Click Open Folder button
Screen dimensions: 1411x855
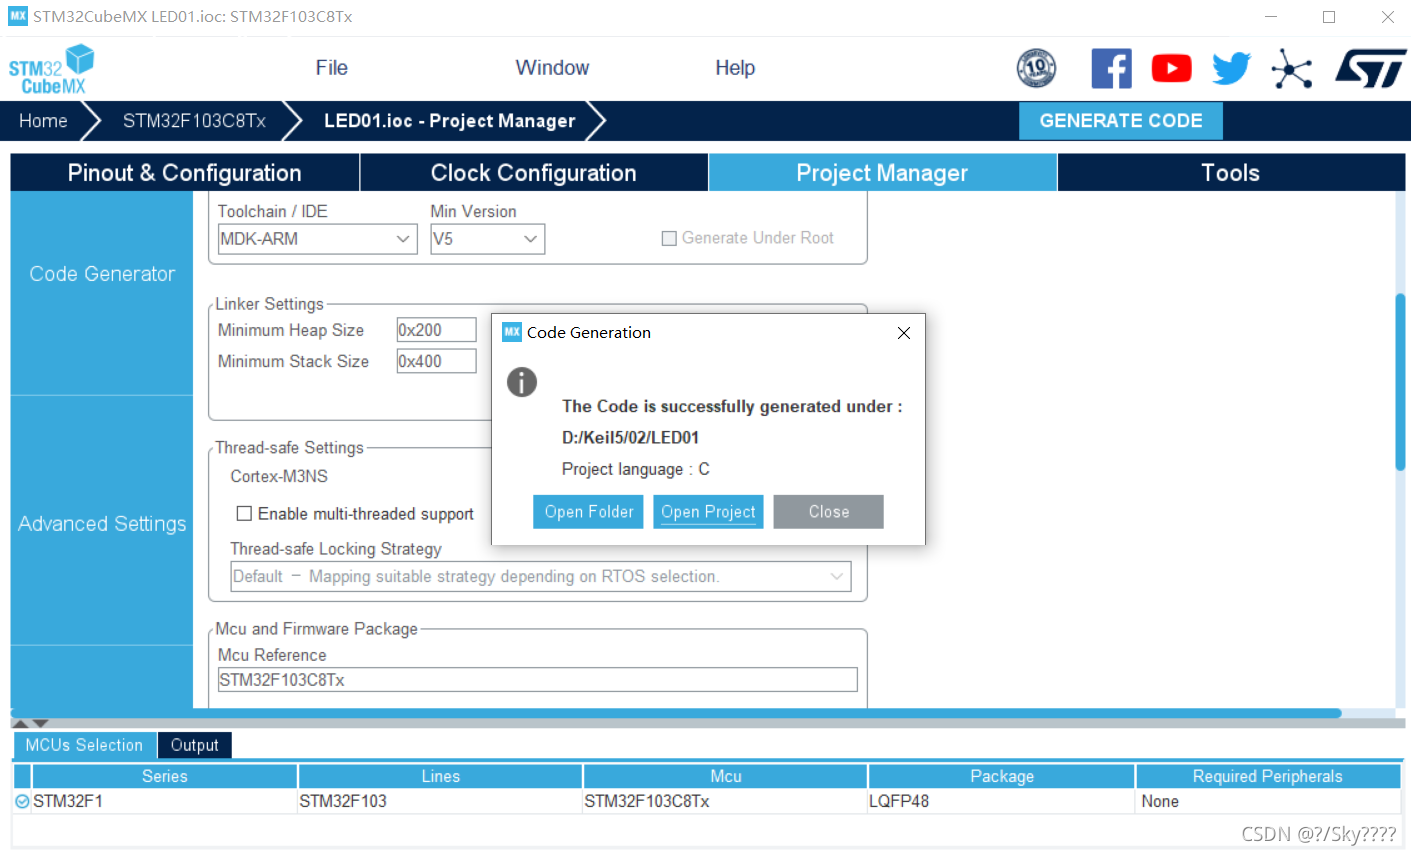click(x=589, y=512)
